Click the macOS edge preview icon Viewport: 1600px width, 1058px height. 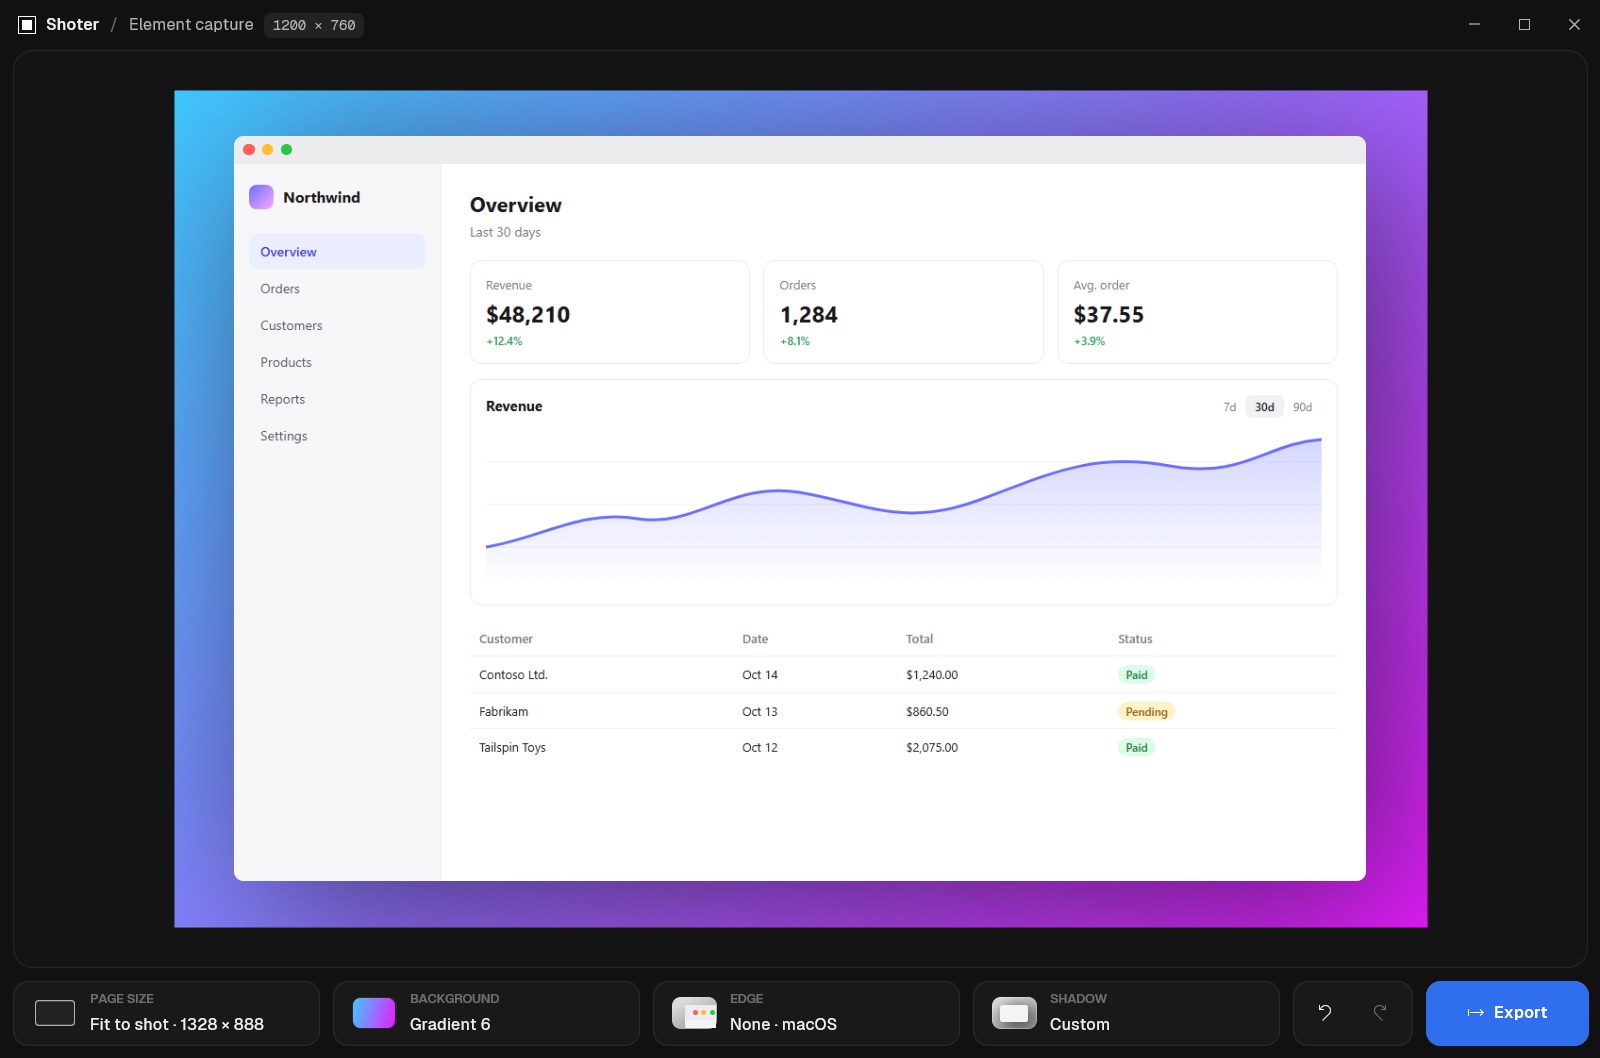[694, 1013]
